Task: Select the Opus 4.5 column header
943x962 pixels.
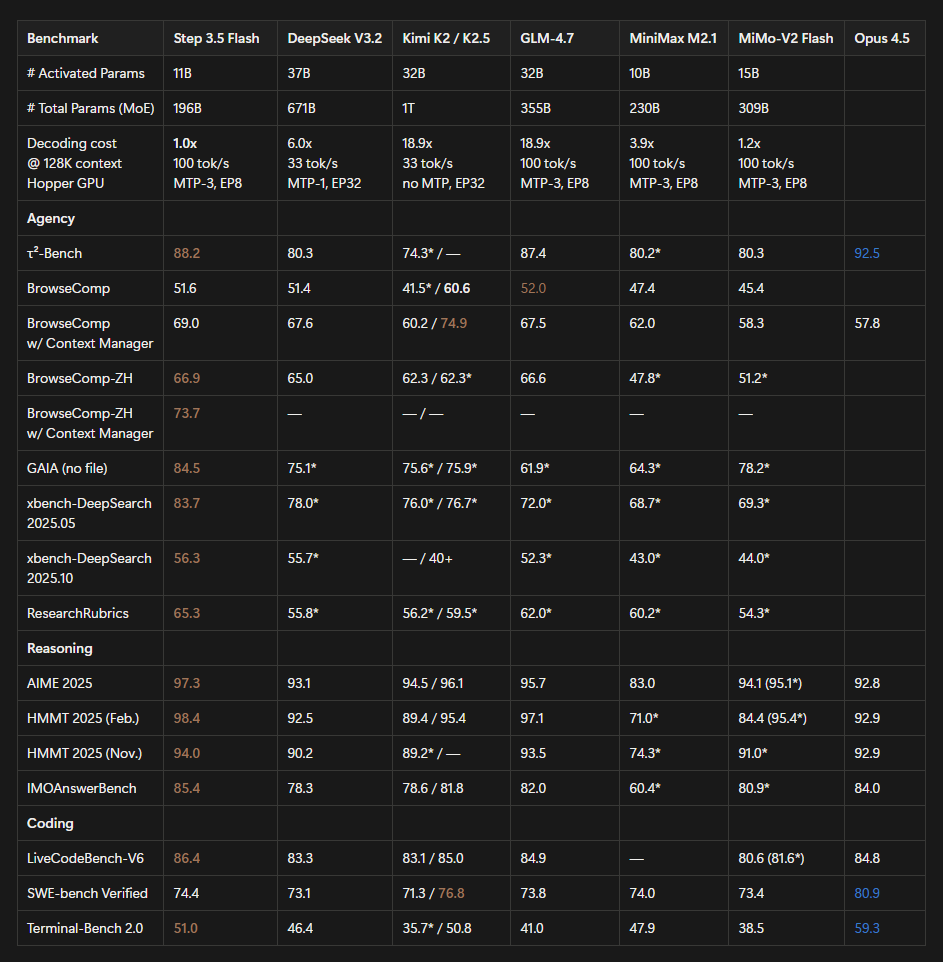Action: (x=881, y=38)
